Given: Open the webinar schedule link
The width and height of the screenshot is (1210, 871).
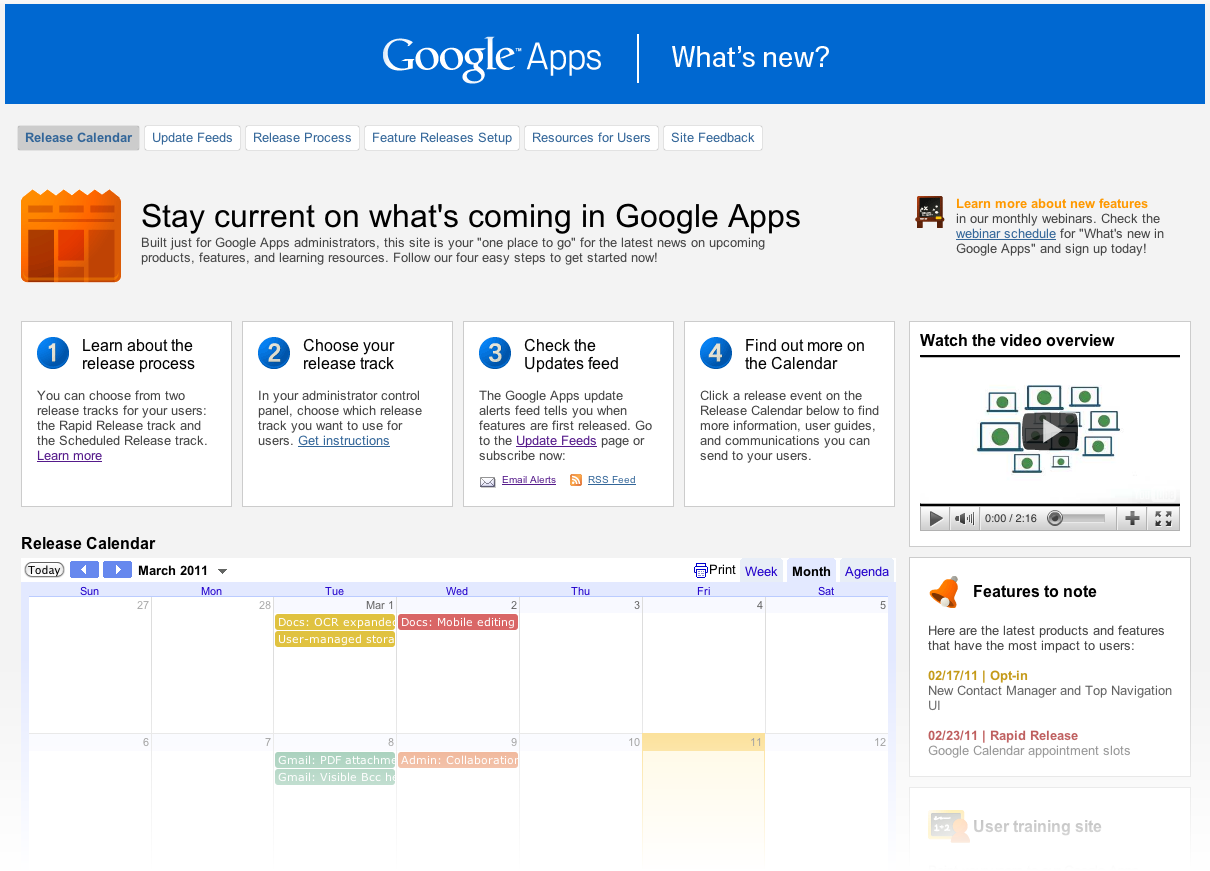Looking at the screenshot, I should point(1005,234).
